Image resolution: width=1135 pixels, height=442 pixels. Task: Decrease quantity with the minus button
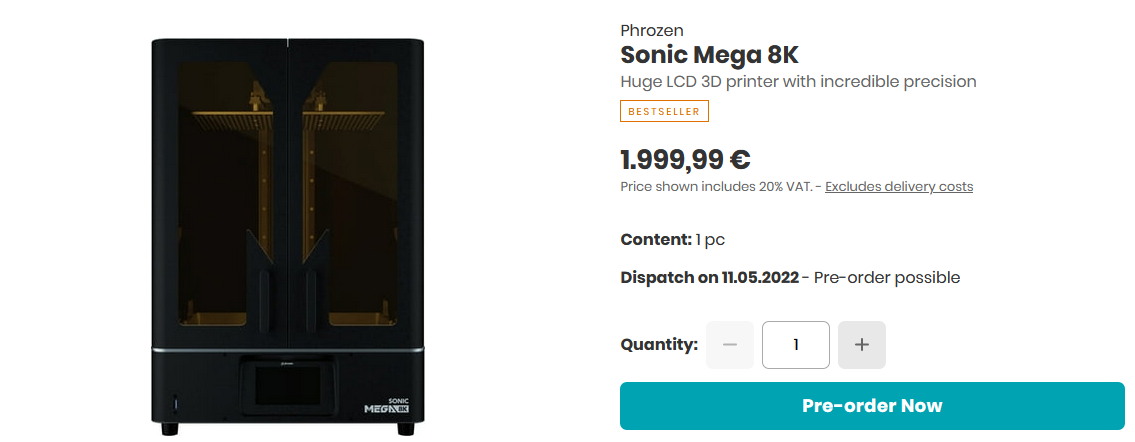(730, 345)
